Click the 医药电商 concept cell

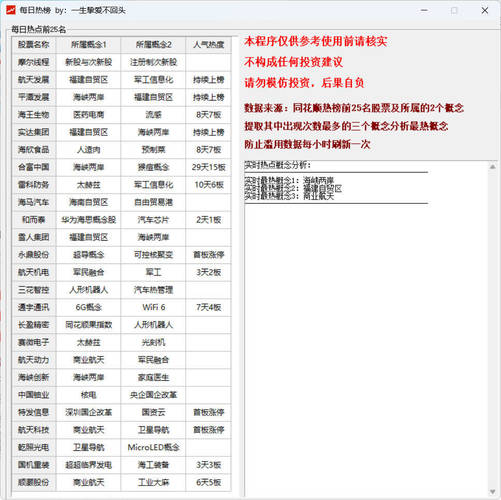88,115
